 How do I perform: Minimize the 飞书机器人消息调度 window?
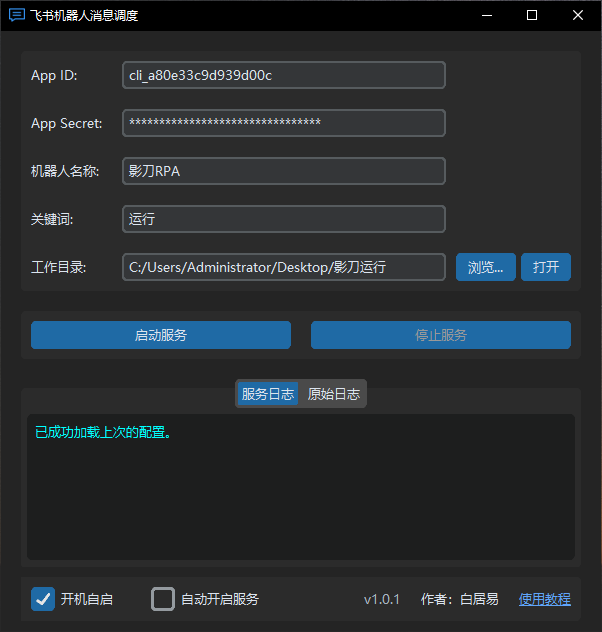(x=487, y=16)
